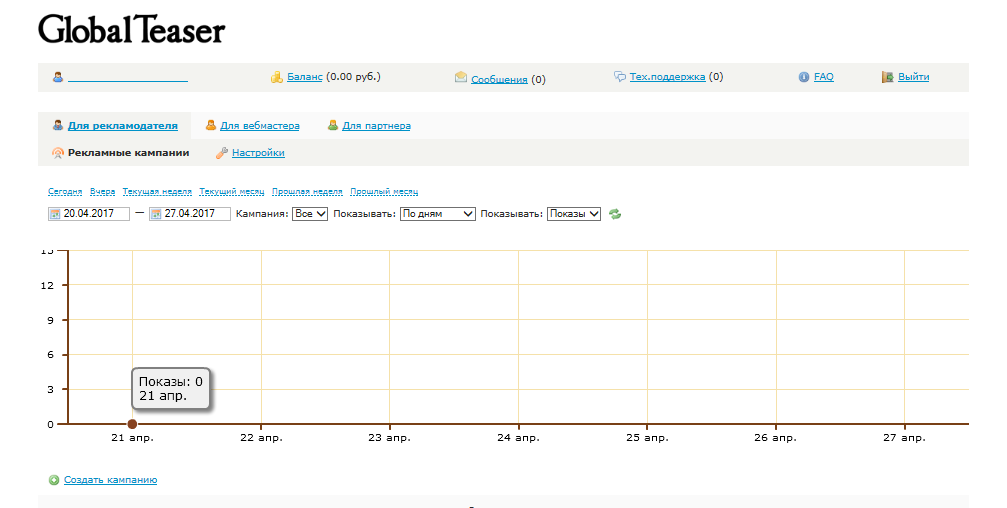Click the wrench icon beside Настройки
This screenshot has height=508, width=1007.
222,153
